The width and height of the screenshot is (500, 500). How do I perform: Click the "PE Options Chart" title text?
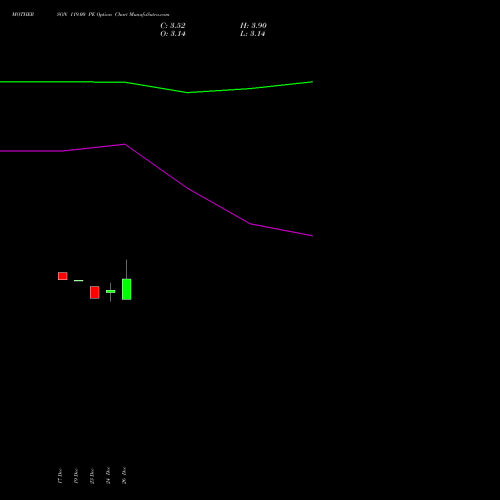108,15
